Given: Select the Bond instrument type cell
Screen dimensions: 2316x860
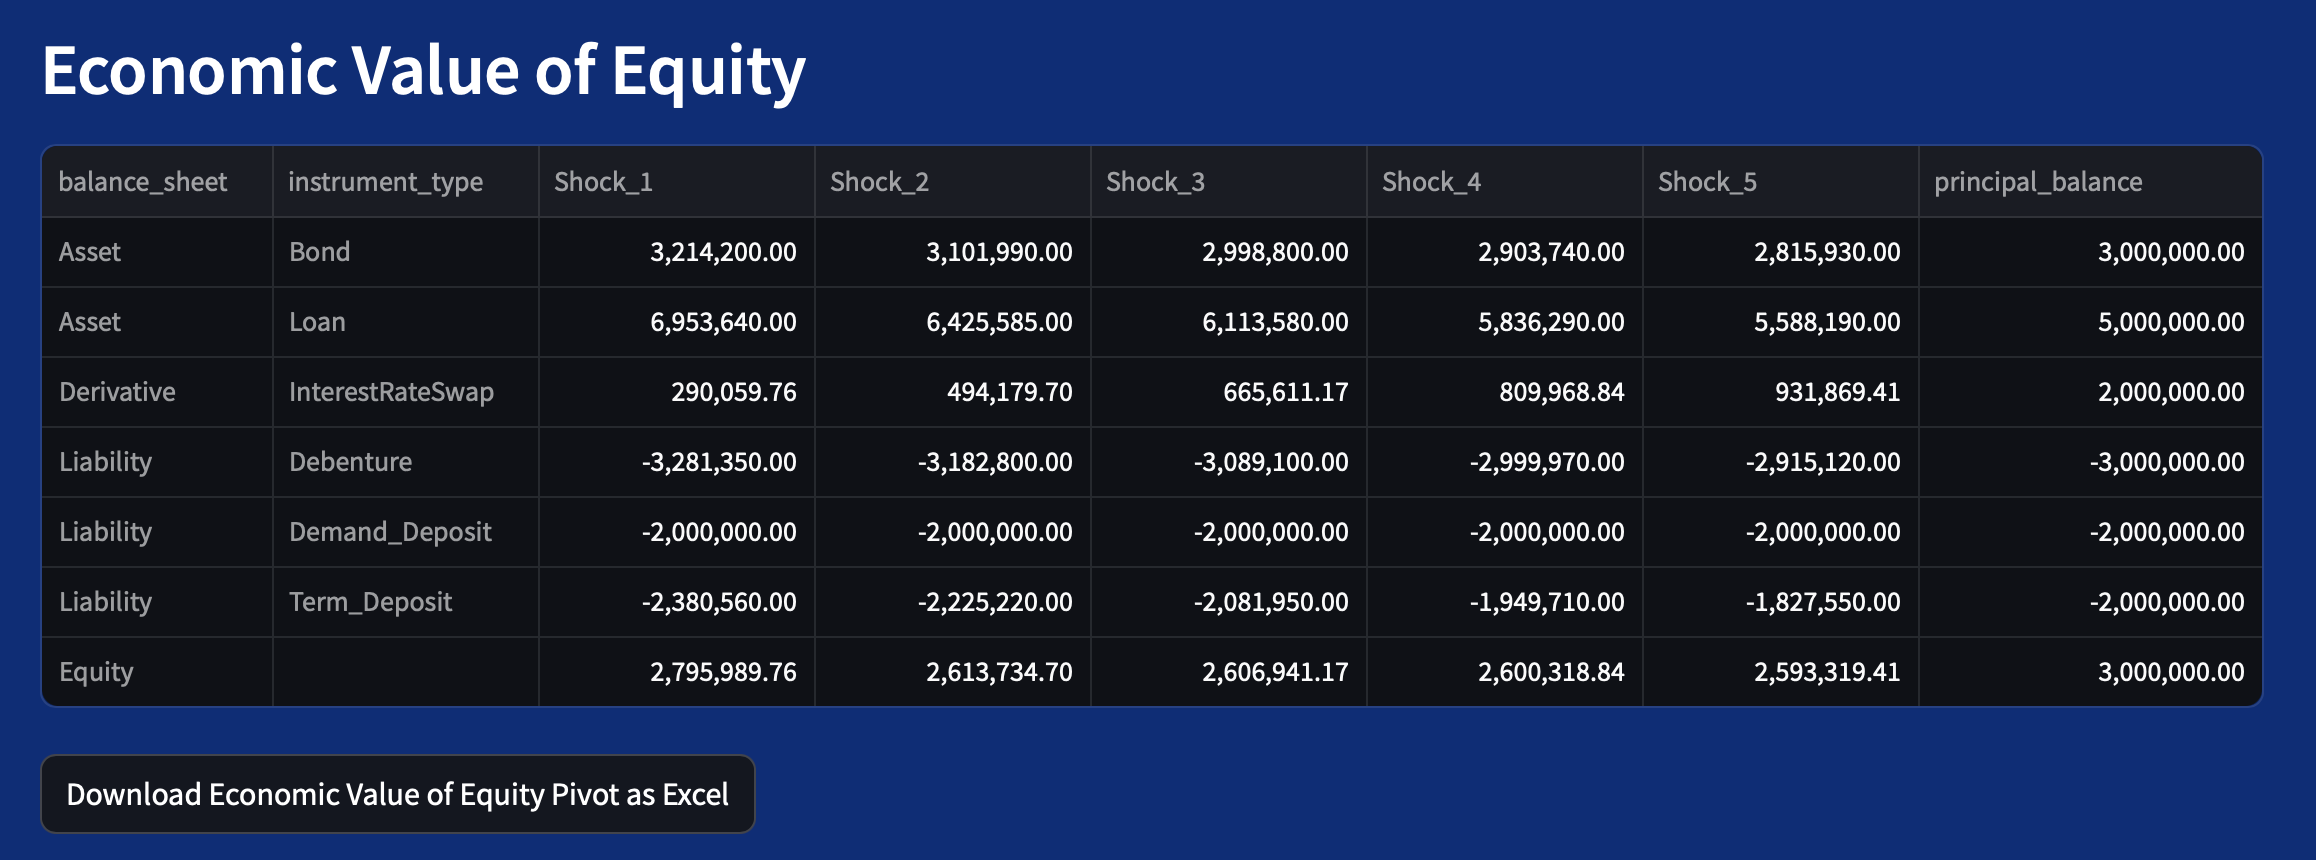Looking at the screenshot, I should (x=320, y=252).
